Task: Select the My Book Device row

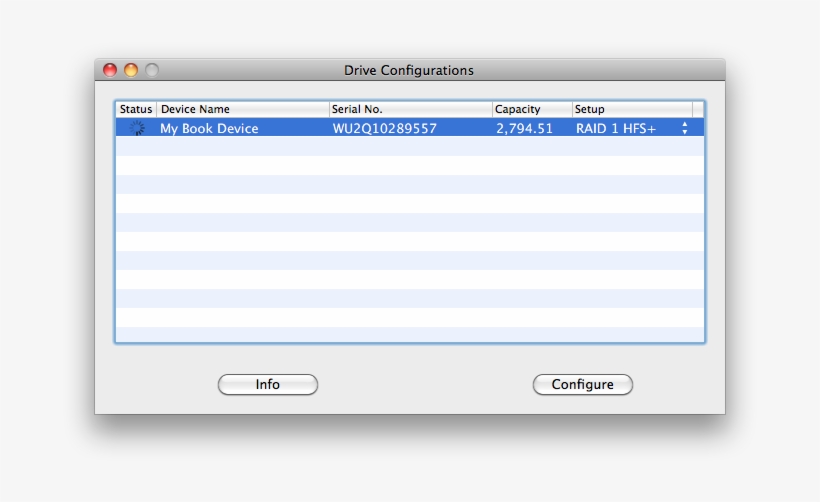Action: 209,128
